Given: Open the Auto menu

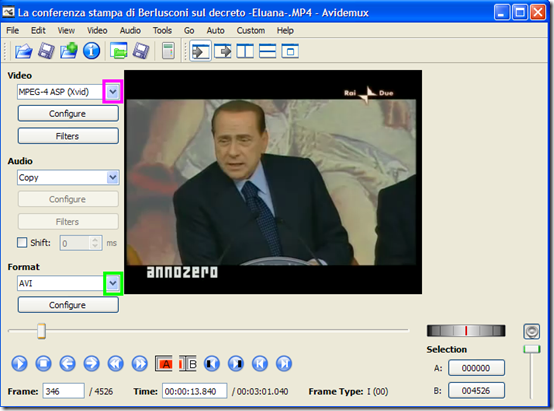Looking at the screenshot, I should click(216, 31).
